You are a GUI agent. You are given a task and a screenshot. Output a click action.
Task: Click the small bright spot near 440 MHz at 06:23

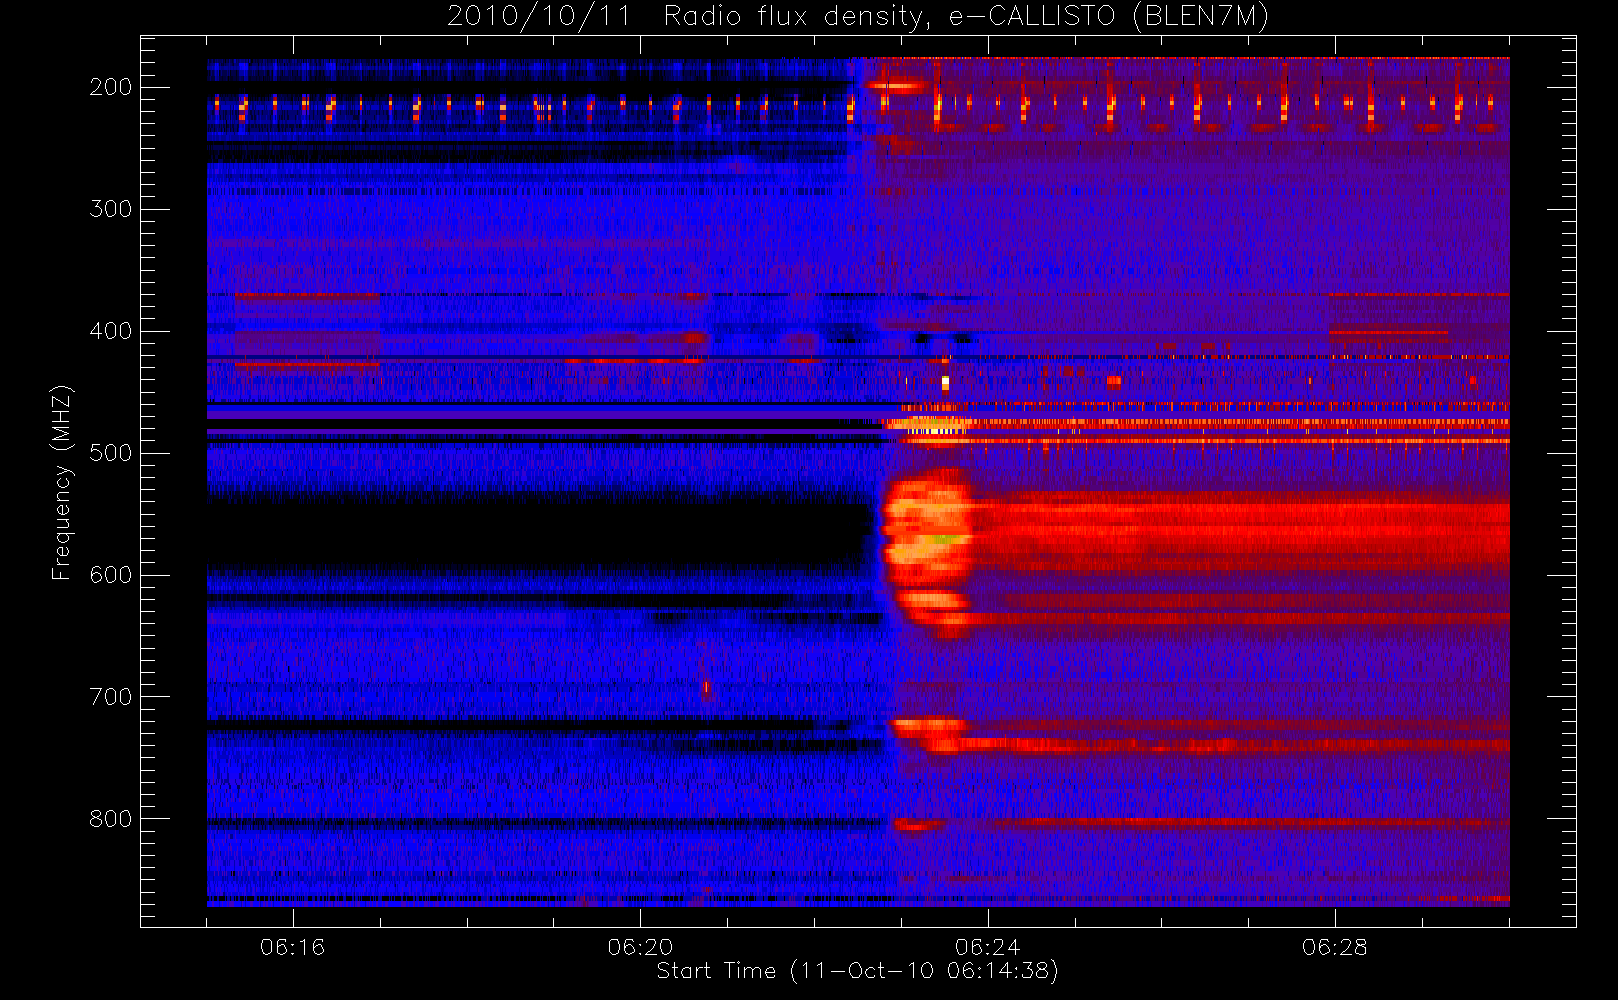pos(945,382)
